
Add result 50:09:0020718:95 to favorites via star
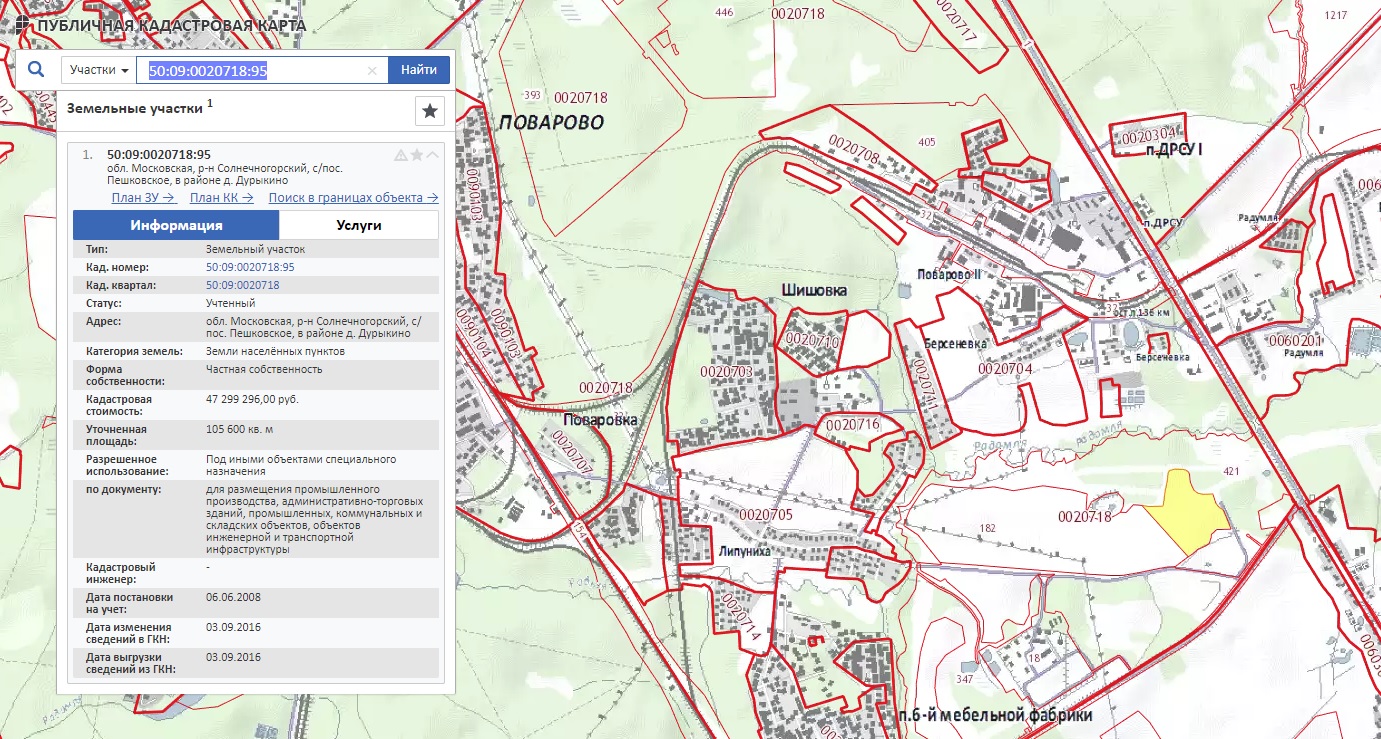tap(417, 155)
